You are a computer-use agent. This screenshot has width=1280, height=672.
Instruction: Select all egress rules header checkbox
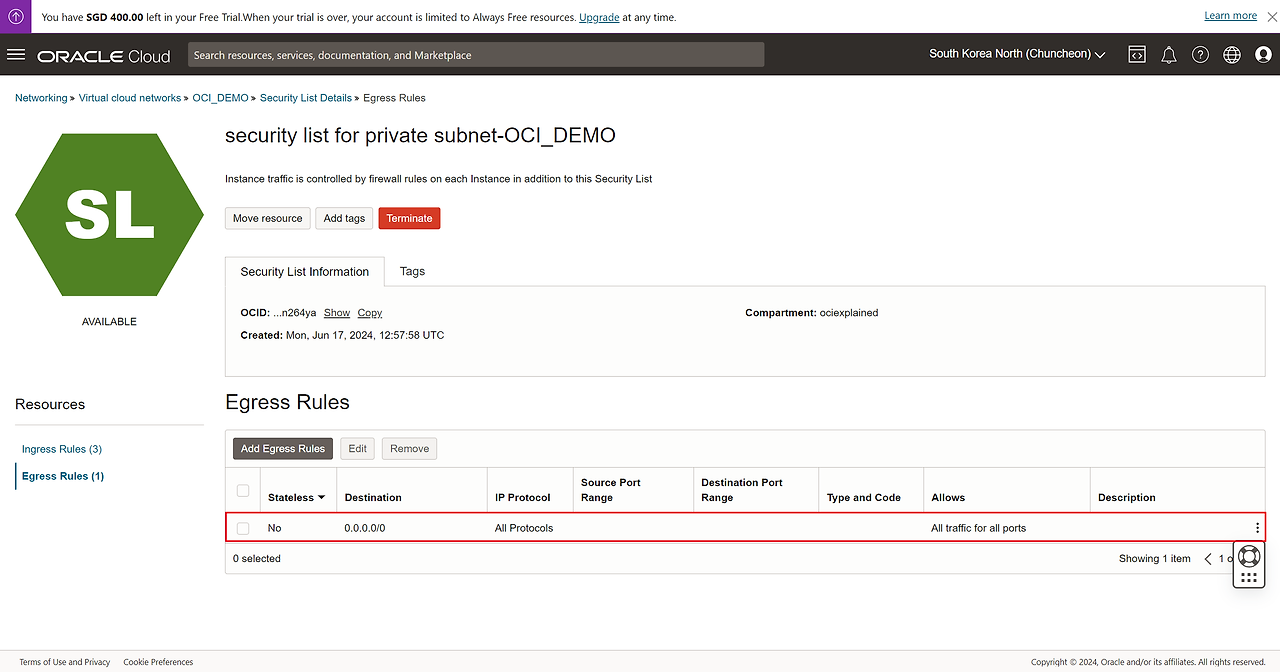(x=243, y=490)
